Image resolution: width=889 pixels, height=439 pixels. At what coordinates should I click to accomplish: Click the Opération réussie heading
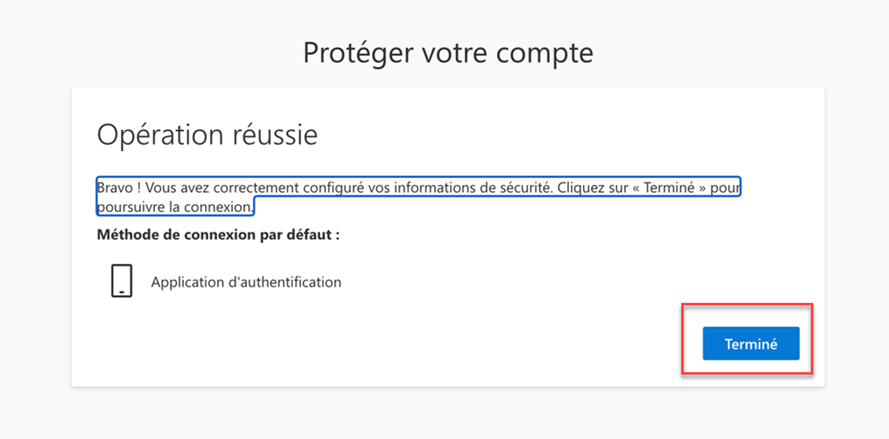tap(208, 135)
